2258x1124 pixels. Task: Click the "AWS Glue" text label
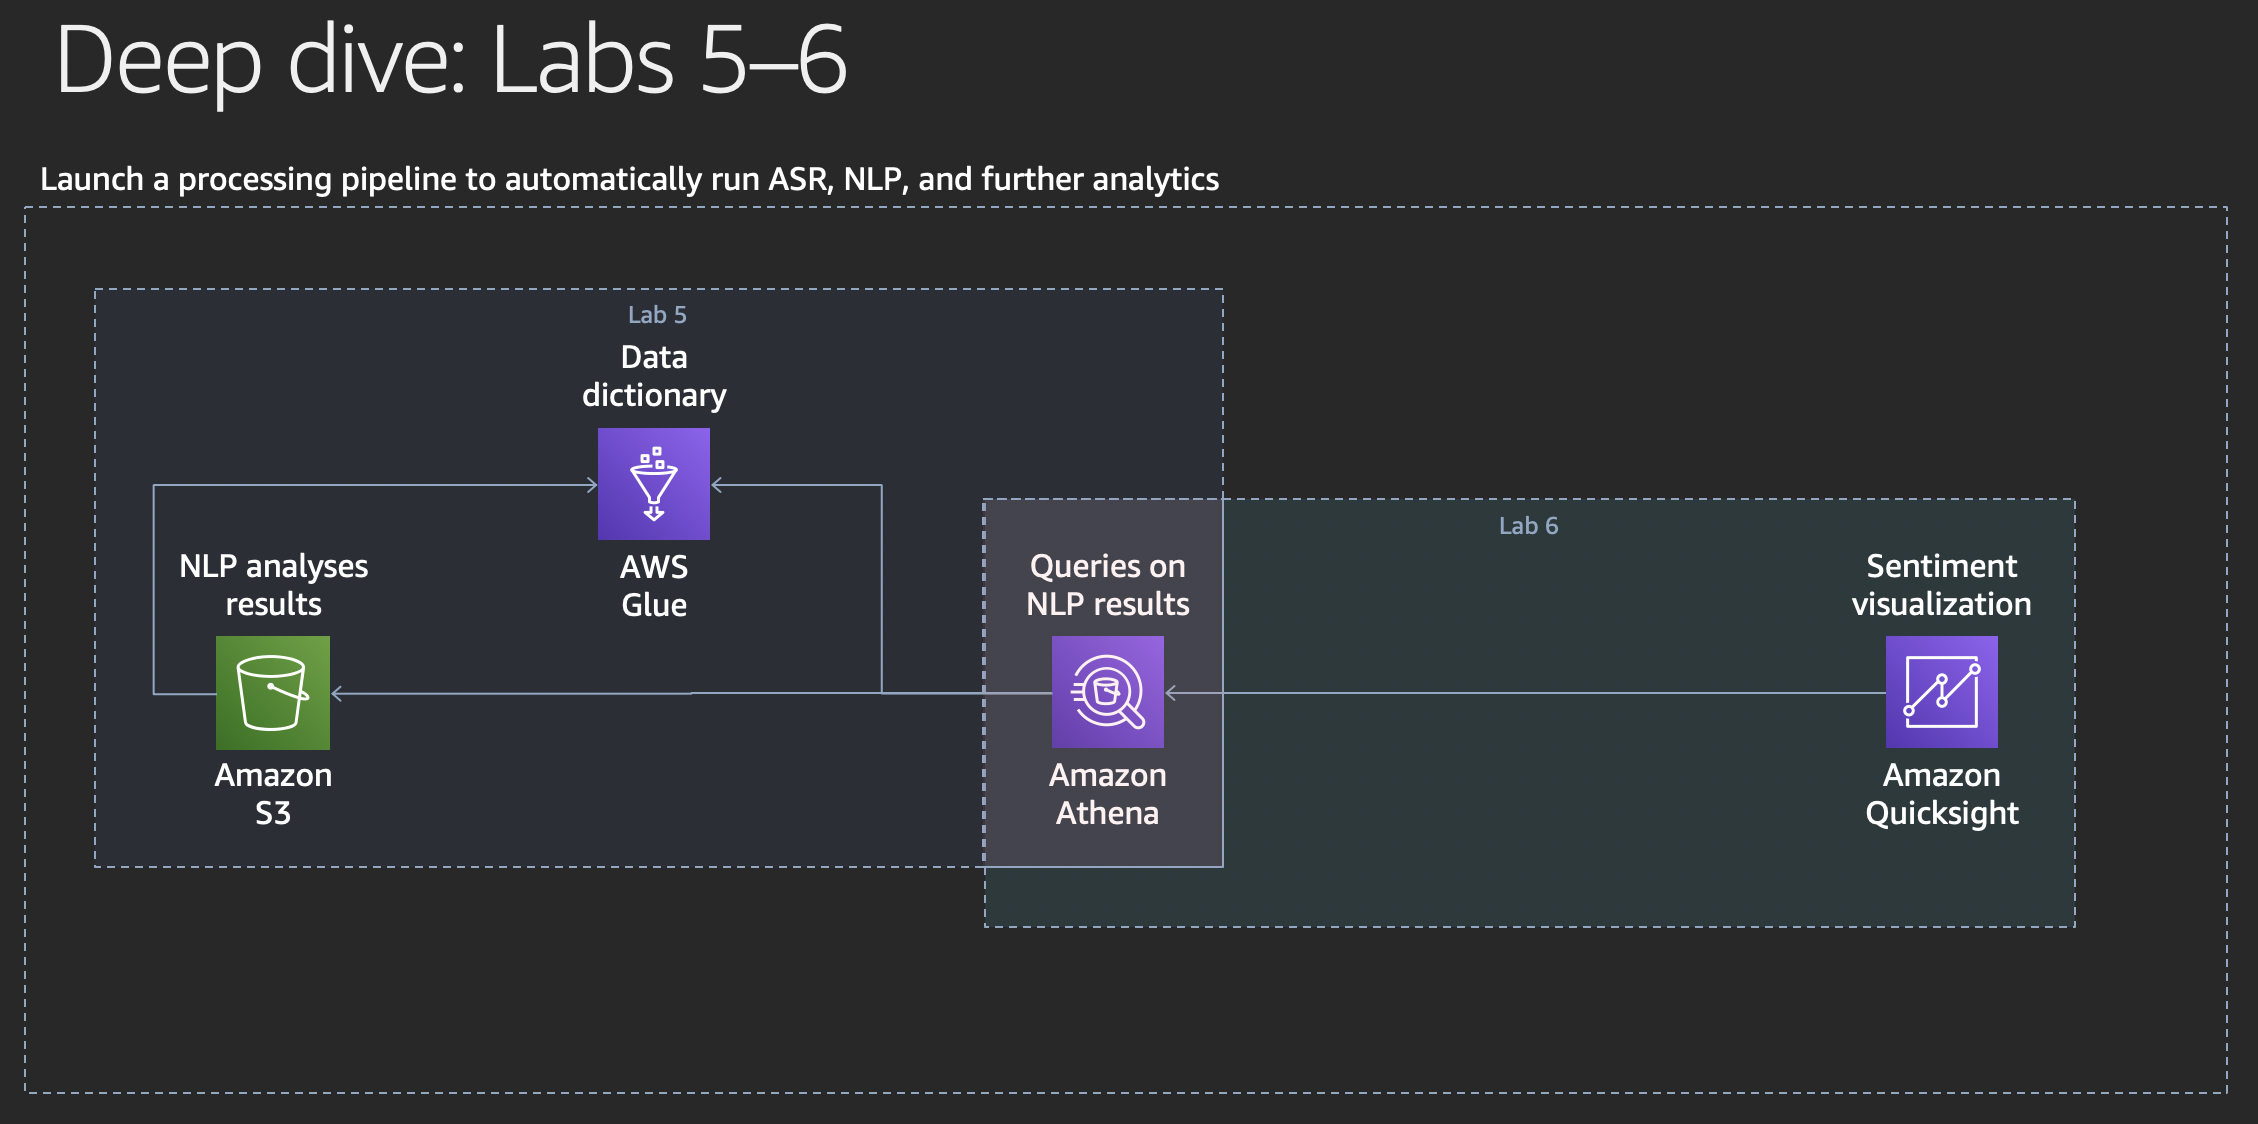click(654, 586)
